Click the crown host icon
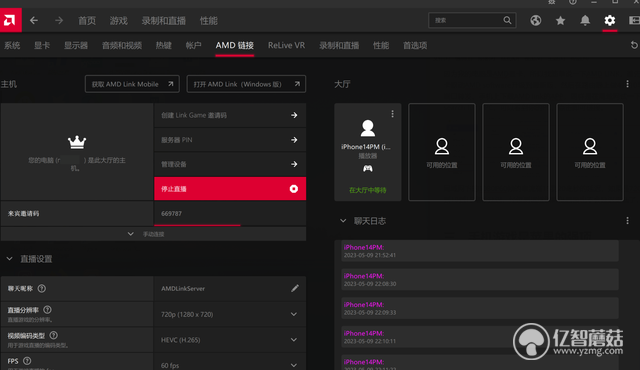This screenshot has width=640, height=370. tap(77, 142)
